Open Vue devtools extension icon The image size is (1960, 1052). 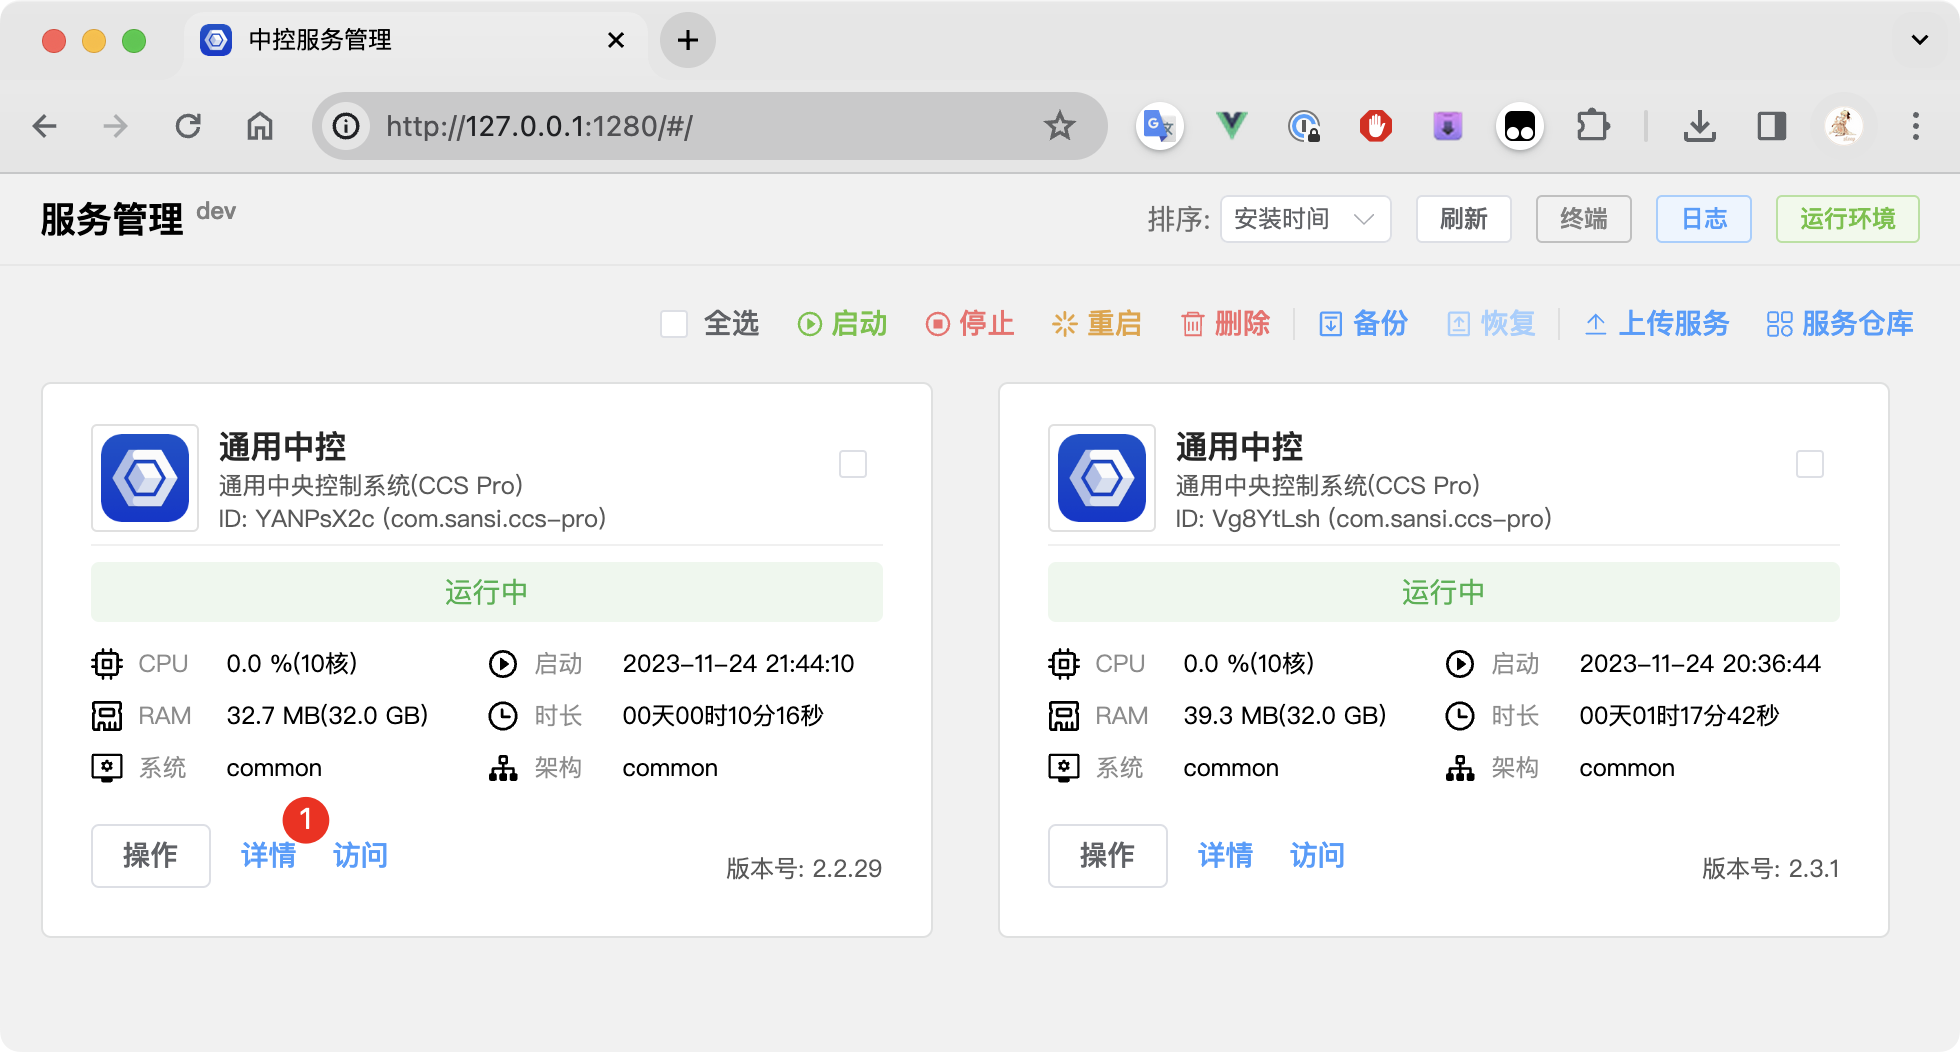(x=1232, y=126)
